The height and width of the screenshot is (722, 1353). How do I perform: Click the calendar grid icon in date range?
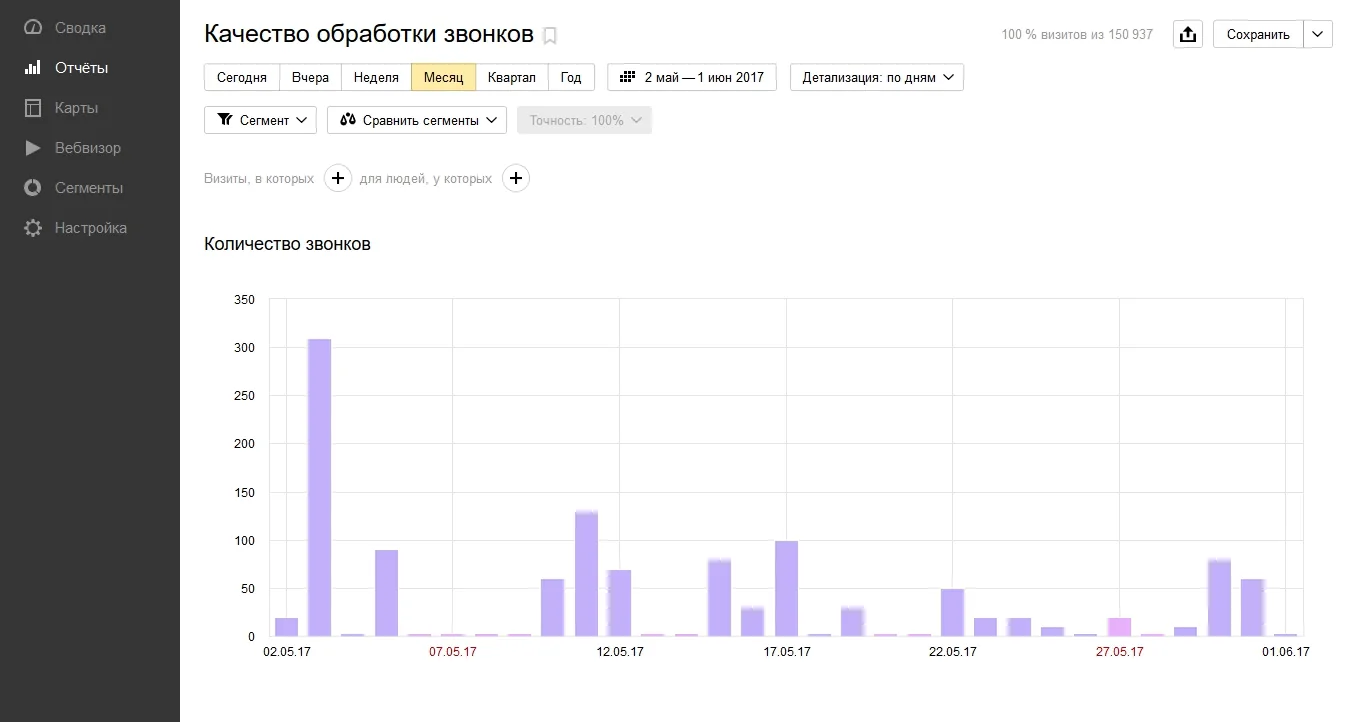[628, 77]
